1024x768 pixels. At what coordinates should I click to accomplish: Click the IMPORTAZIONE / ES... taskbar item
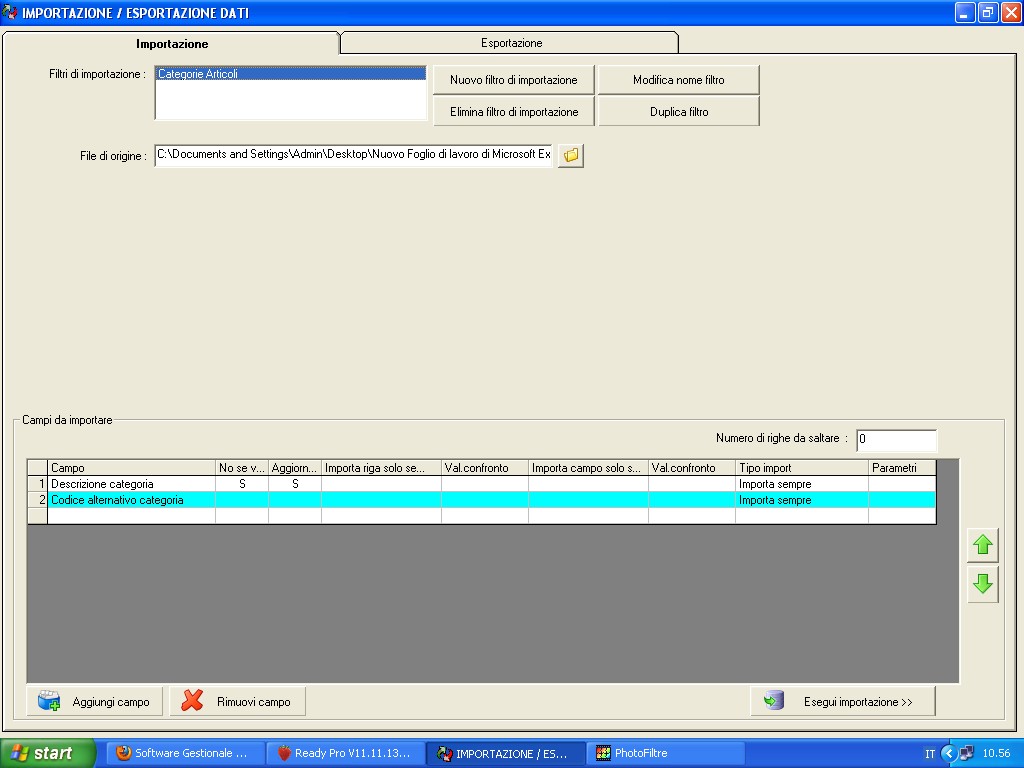click(x=506, y=753)
